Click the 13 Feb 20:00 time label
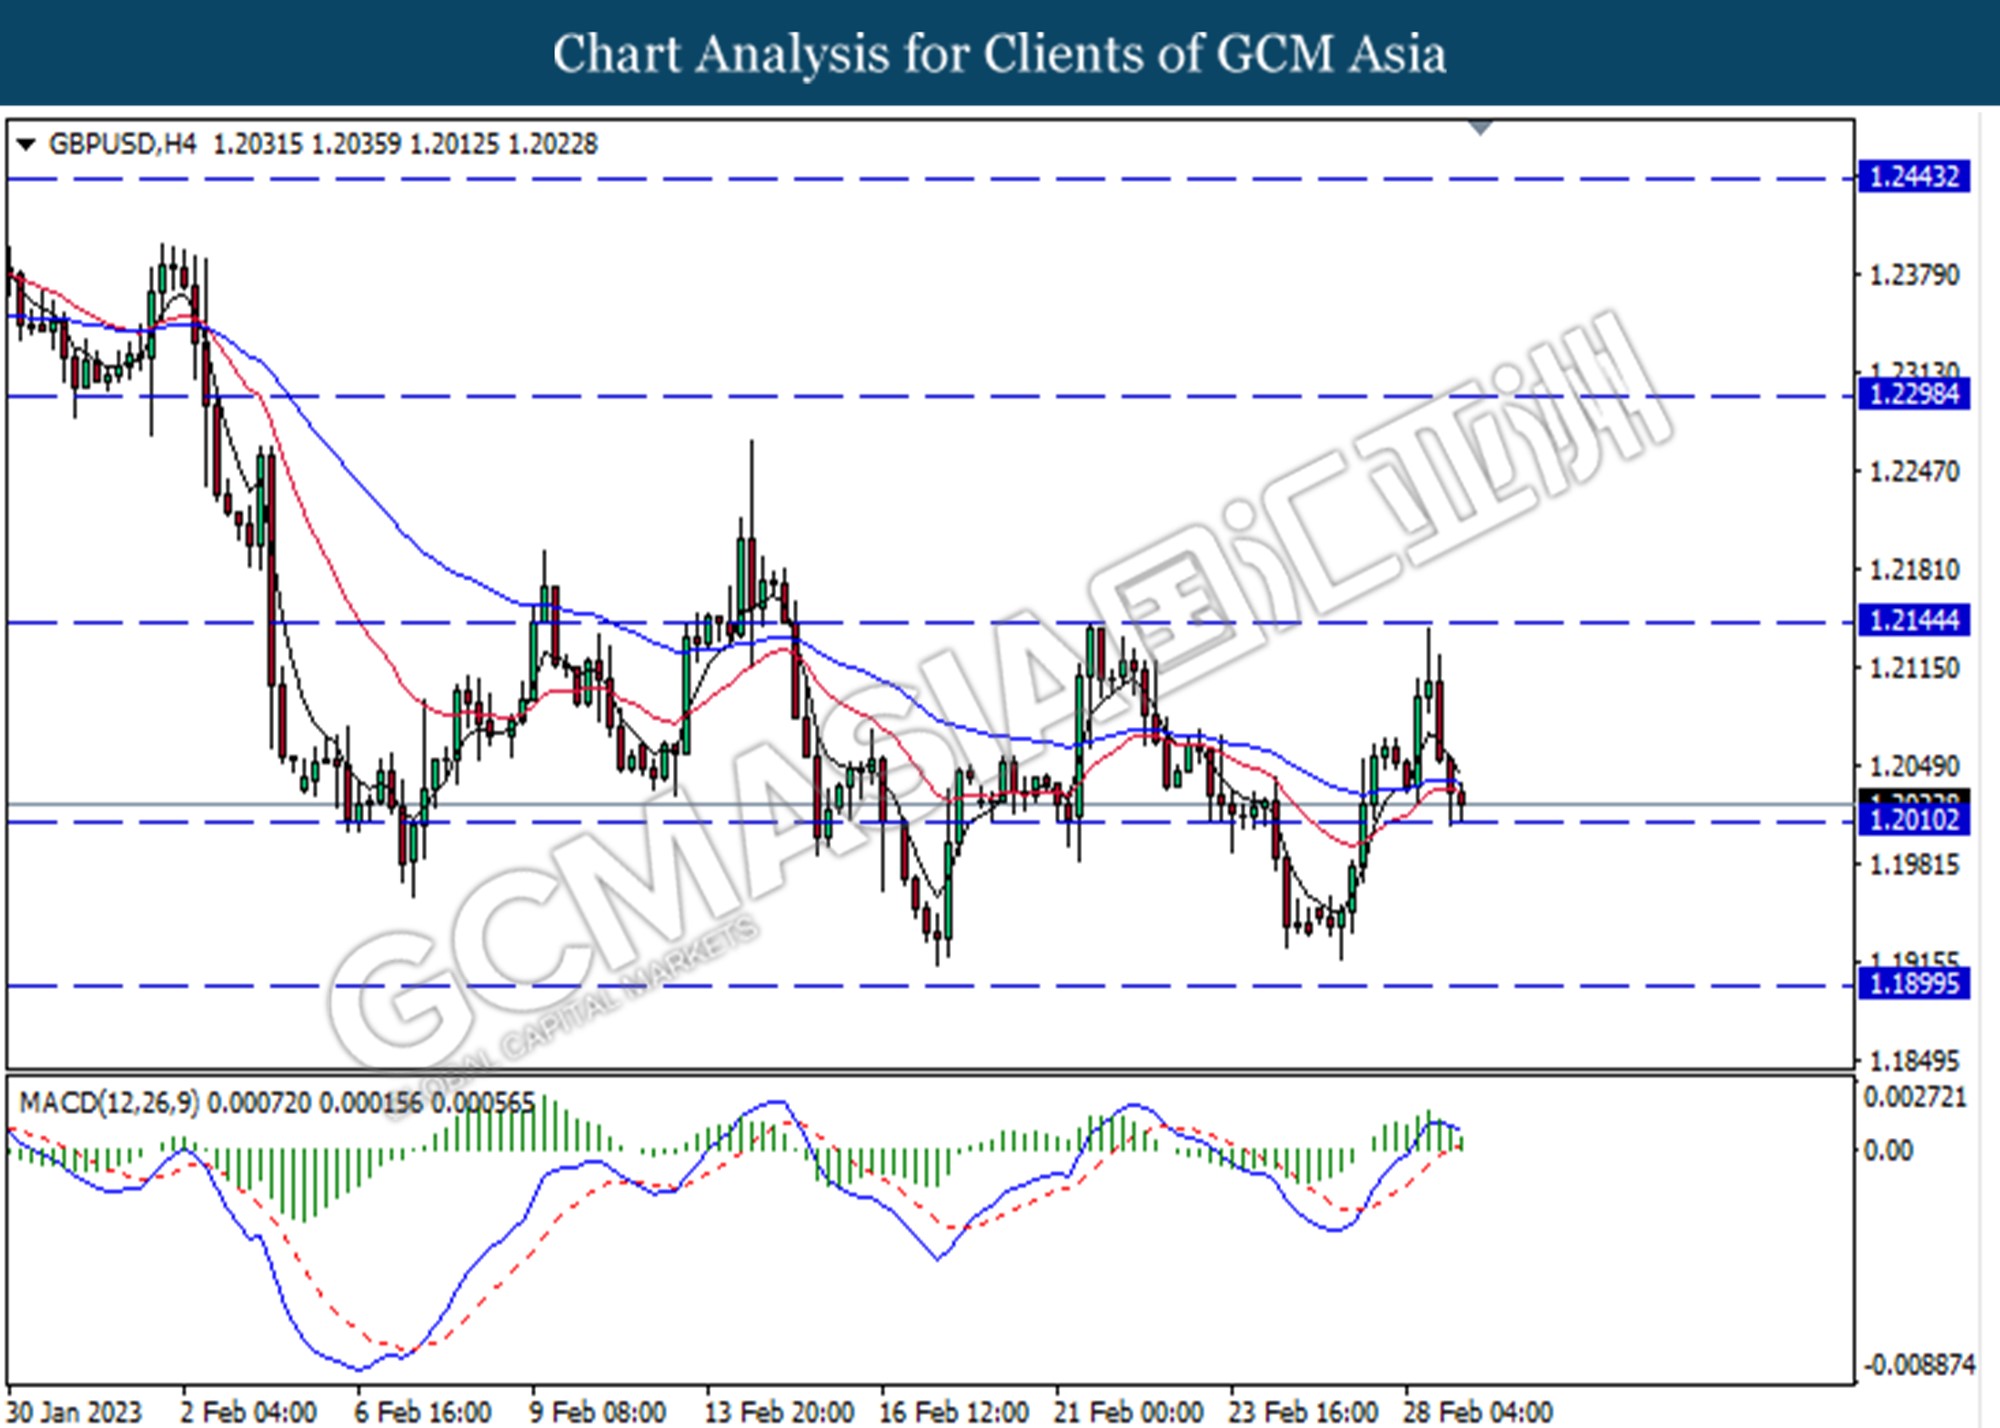The image size is (2000, 1428). click(x=779, y=1412)
